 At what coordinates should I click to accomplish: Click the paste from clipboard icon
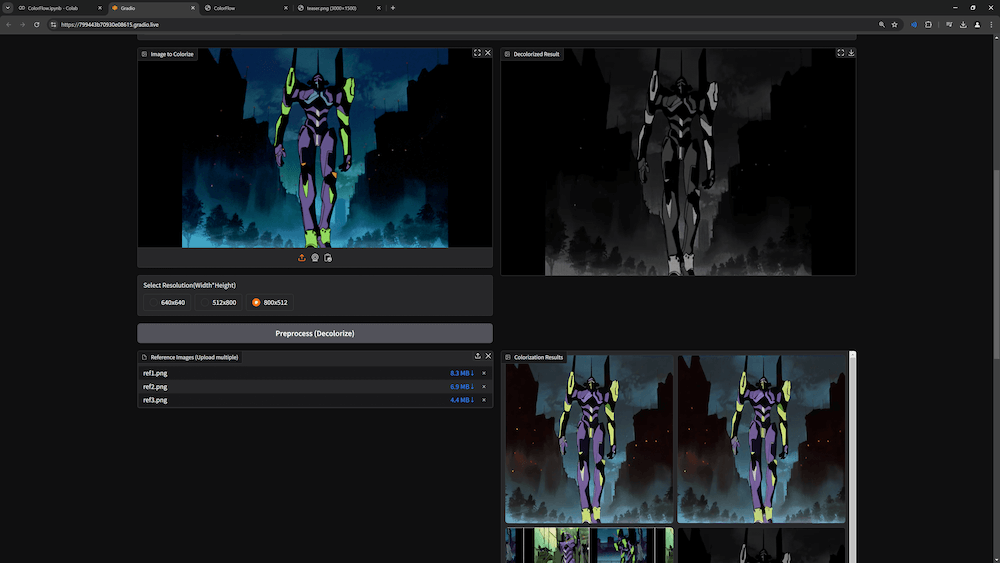point(328,258)
